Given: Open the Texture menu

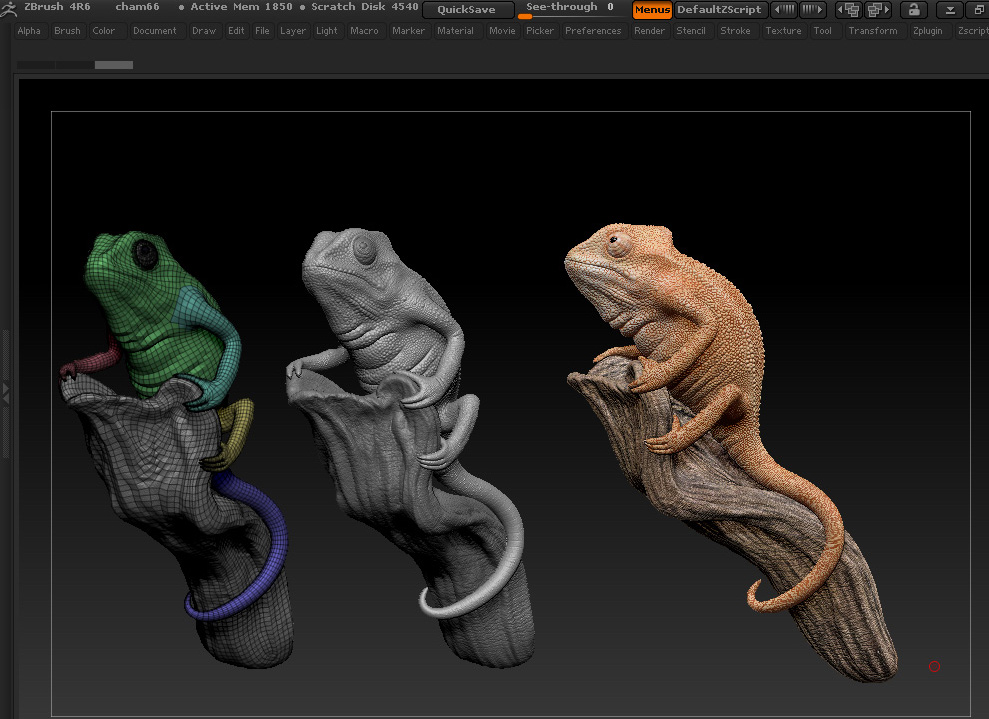Looking at the screenshot, I should pyautogui.click(x=783, y=30).
